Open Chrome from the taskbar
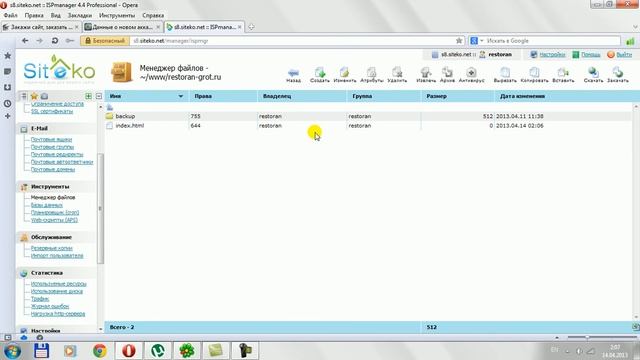The width and height of the screenshot is (640, 360). (x=99, y=351)
